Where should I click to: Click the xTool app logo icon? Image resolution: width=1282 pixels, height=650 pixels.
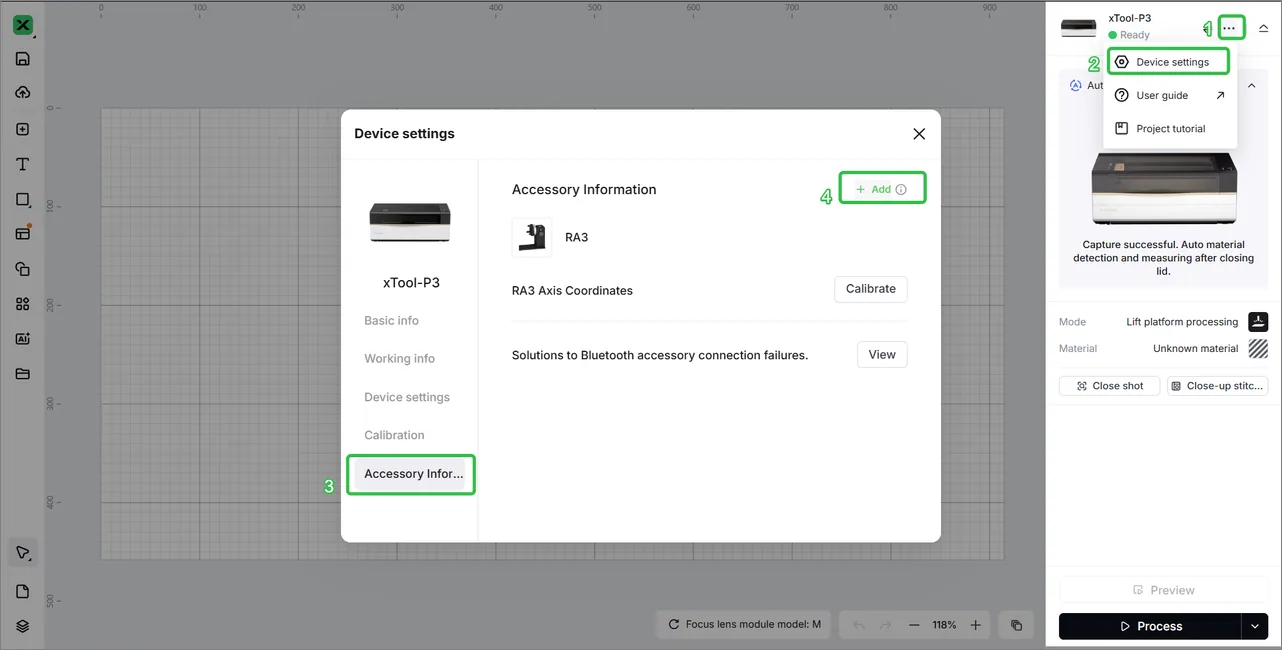pos(23,26)
